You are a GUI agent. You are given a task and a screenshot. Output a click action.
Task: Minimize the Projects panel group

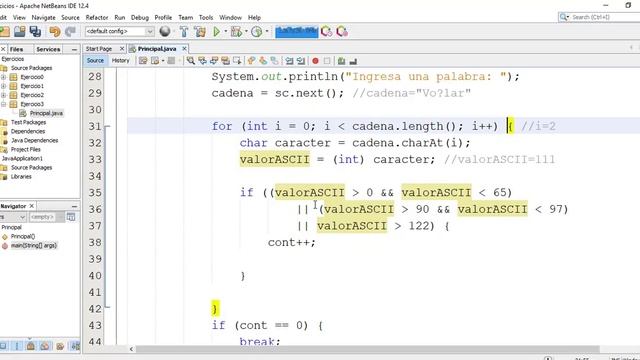(x=74, y=49)
